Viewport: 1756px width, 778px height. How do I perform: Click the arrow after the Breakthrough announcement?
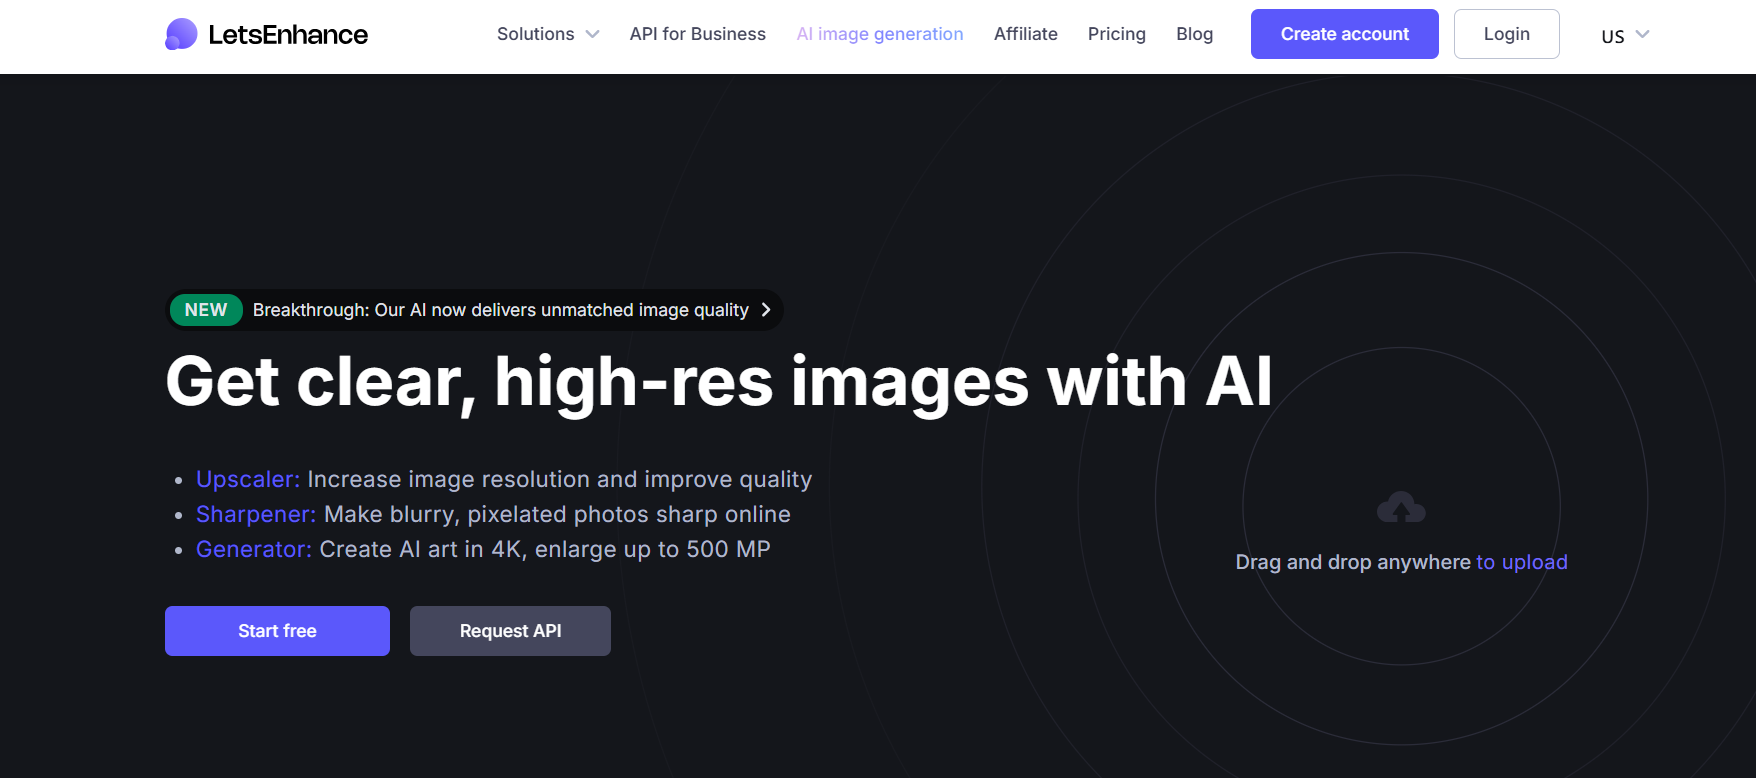[x=766, y=310]
